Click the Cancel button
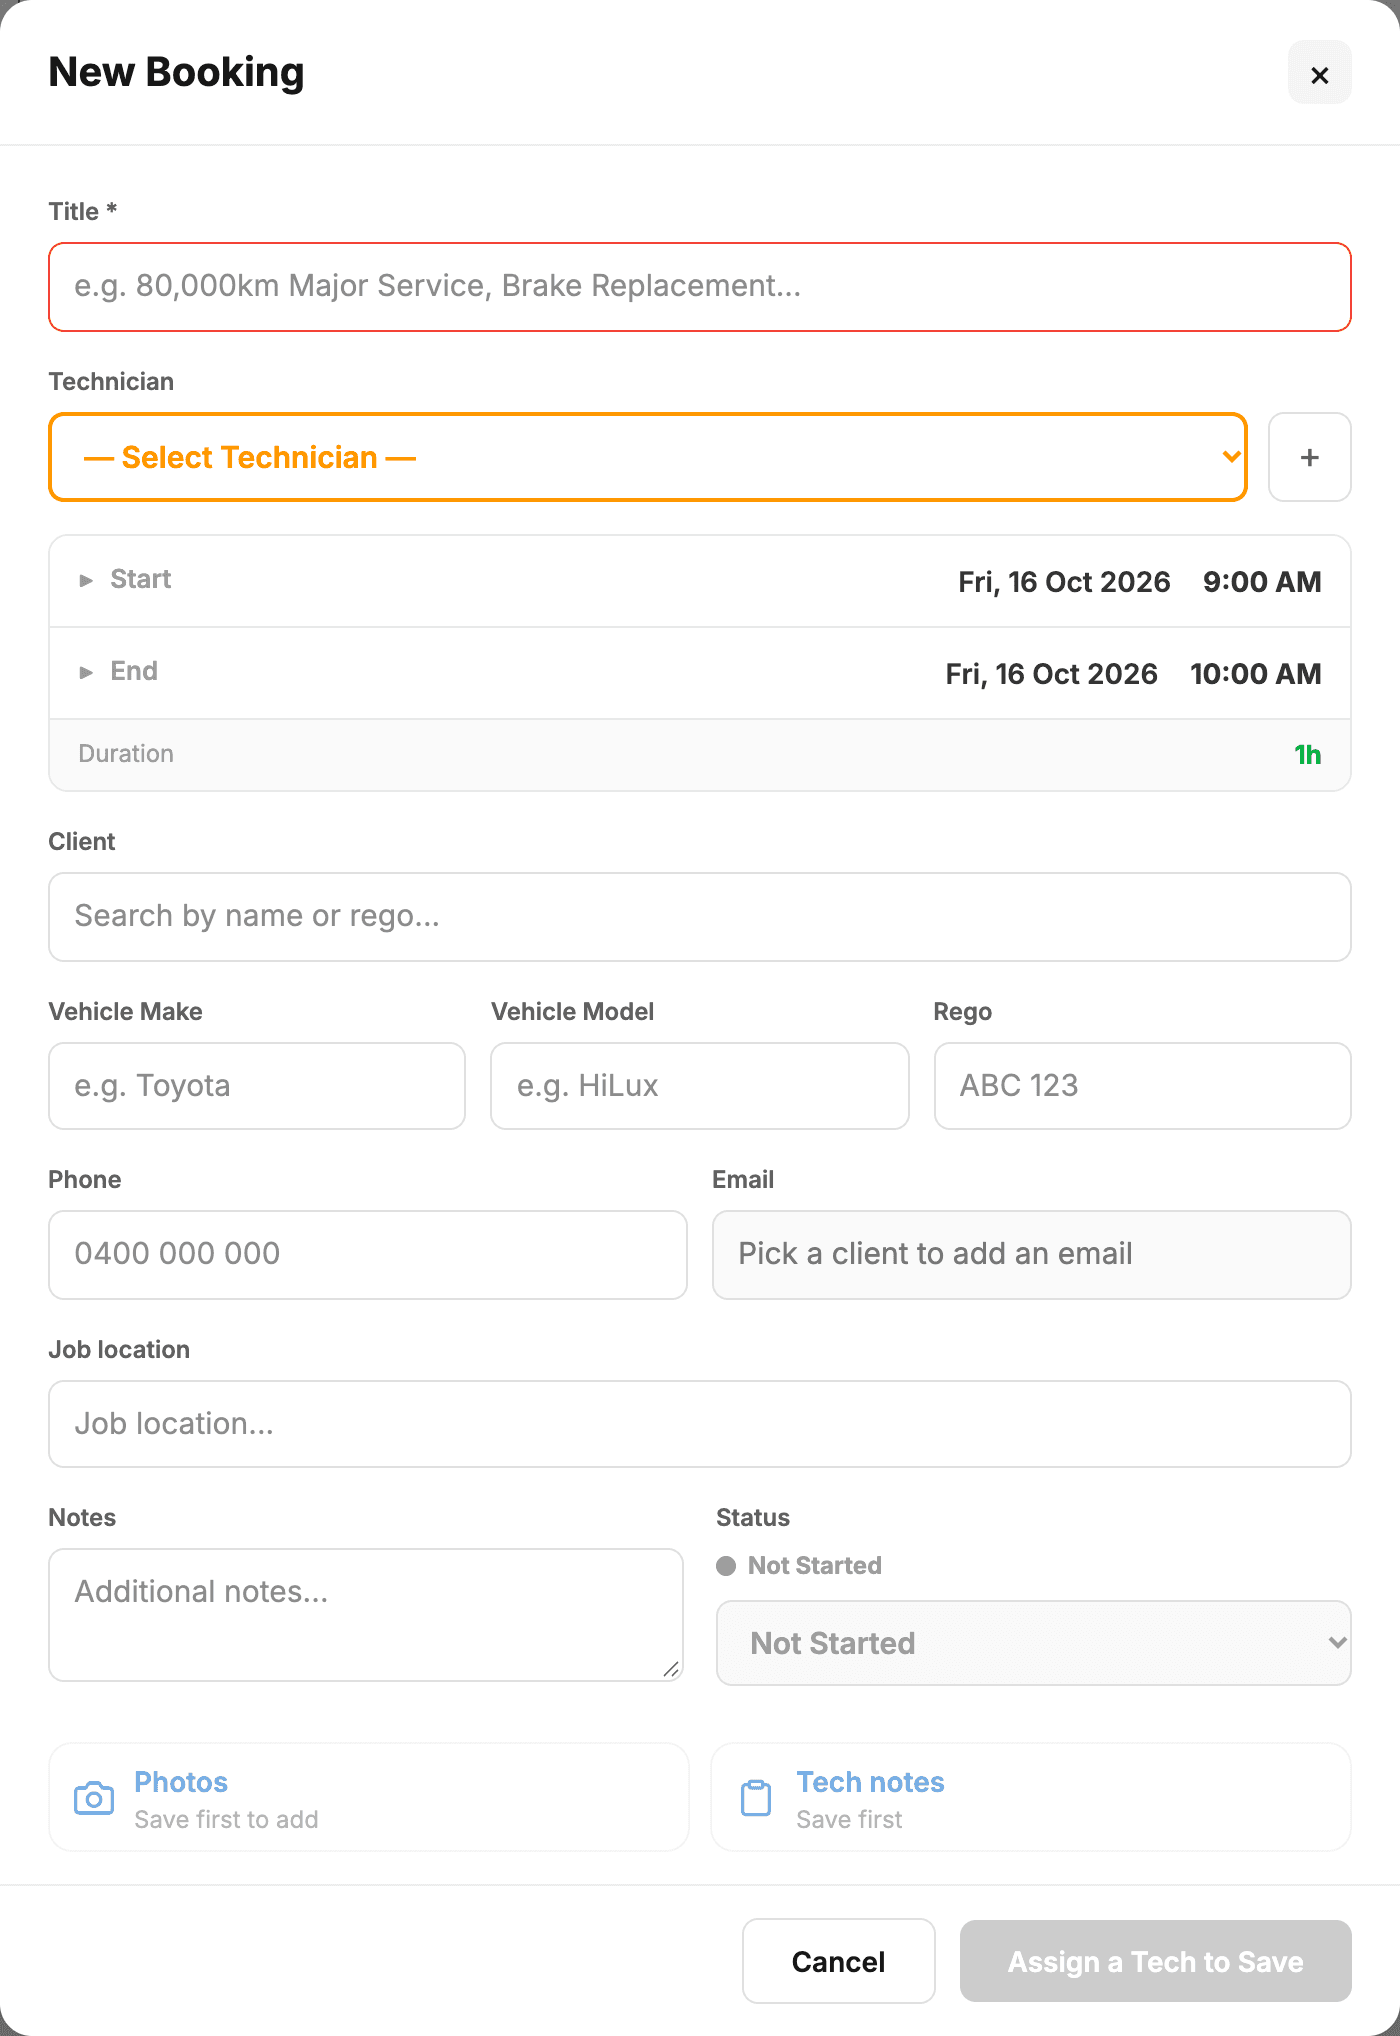Image resolution: width=1400 pixels, height=2036 pixels. pos(838,1961)
